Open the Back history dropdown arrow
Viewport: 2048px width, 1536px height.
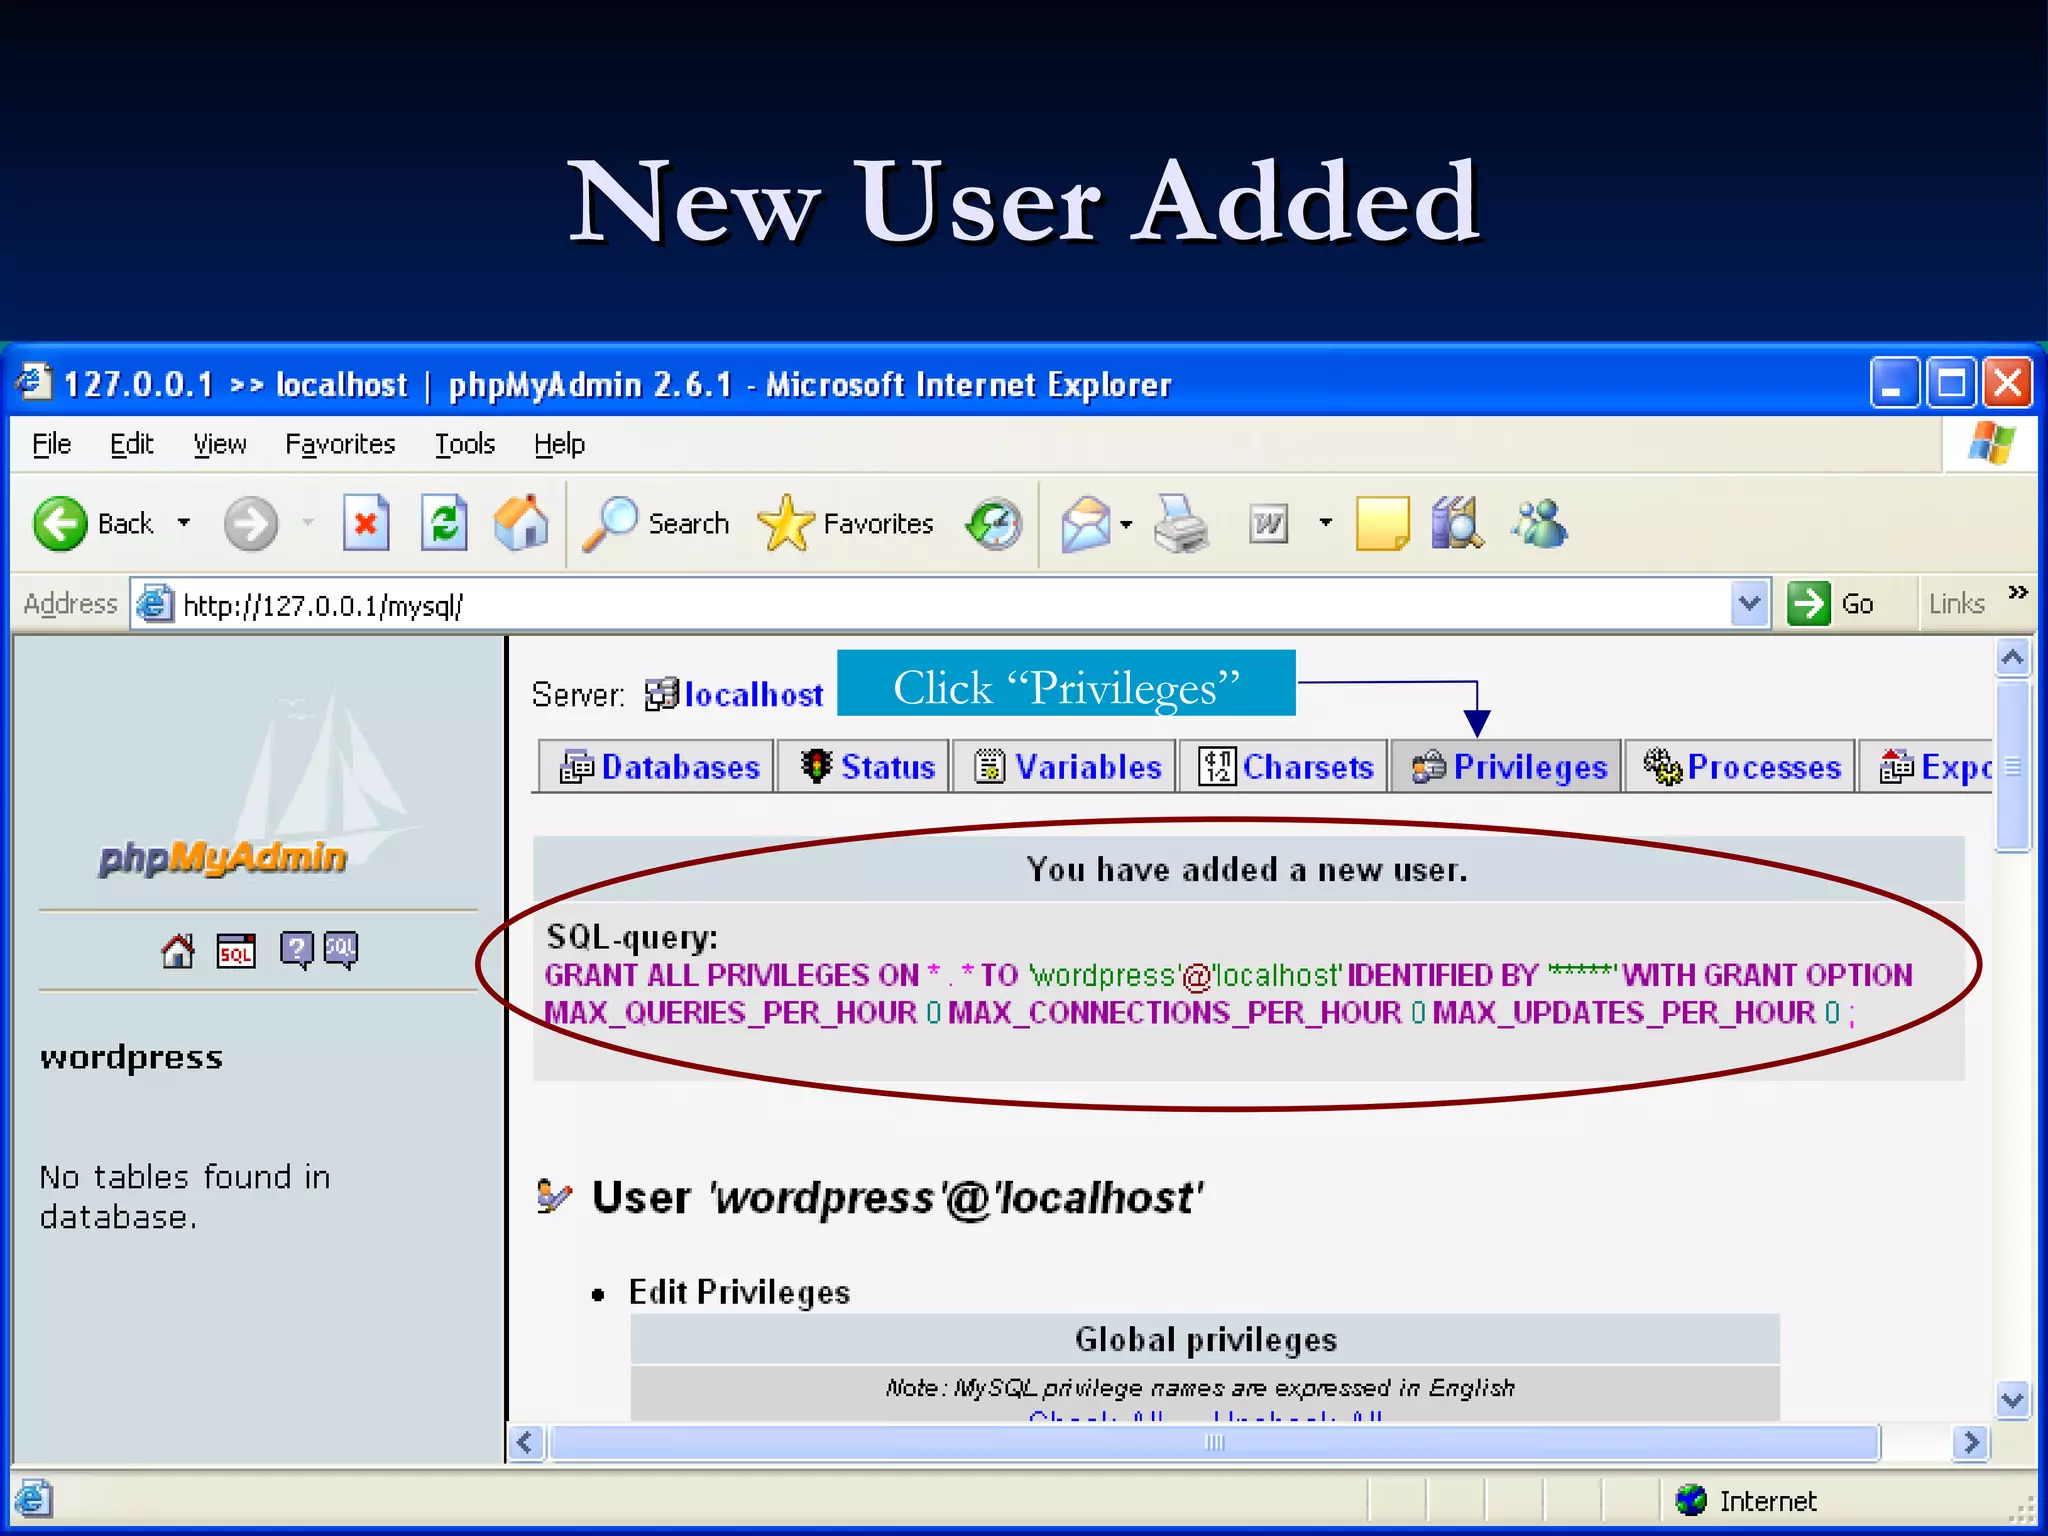coord(184,522)
